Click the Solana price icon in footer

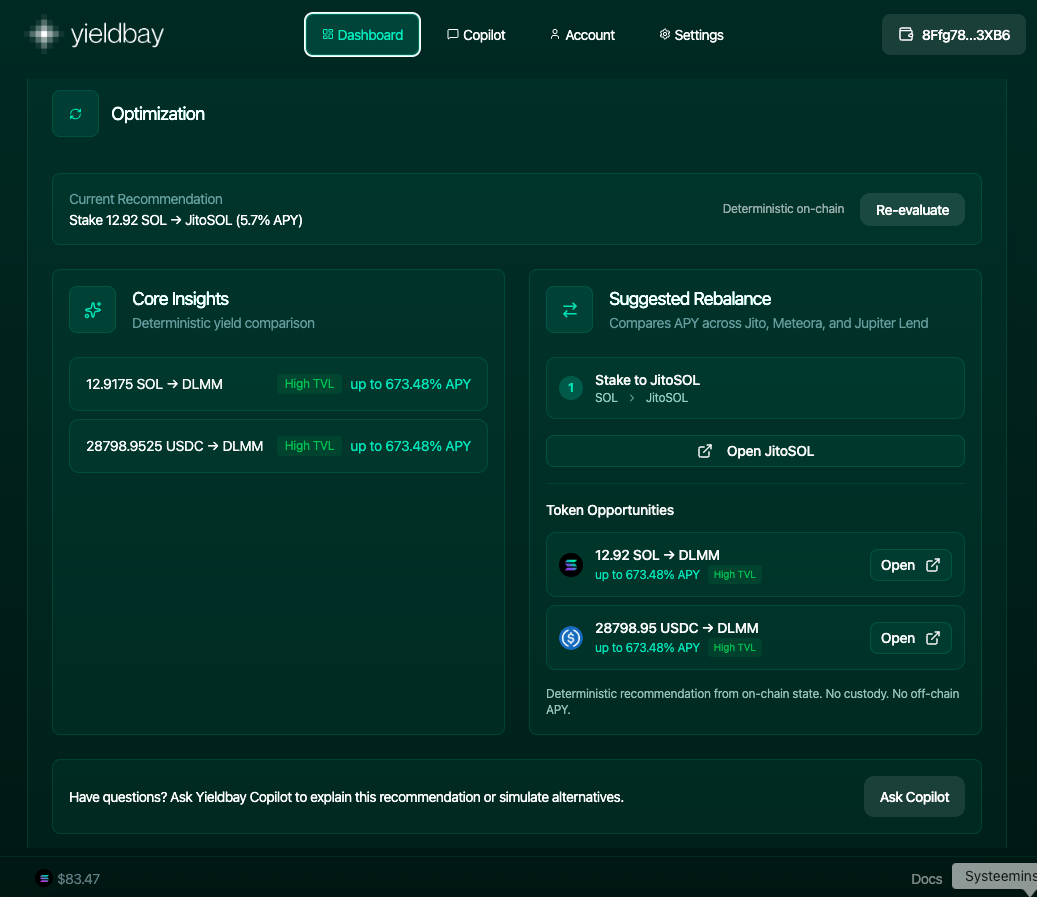pos(43,879)
